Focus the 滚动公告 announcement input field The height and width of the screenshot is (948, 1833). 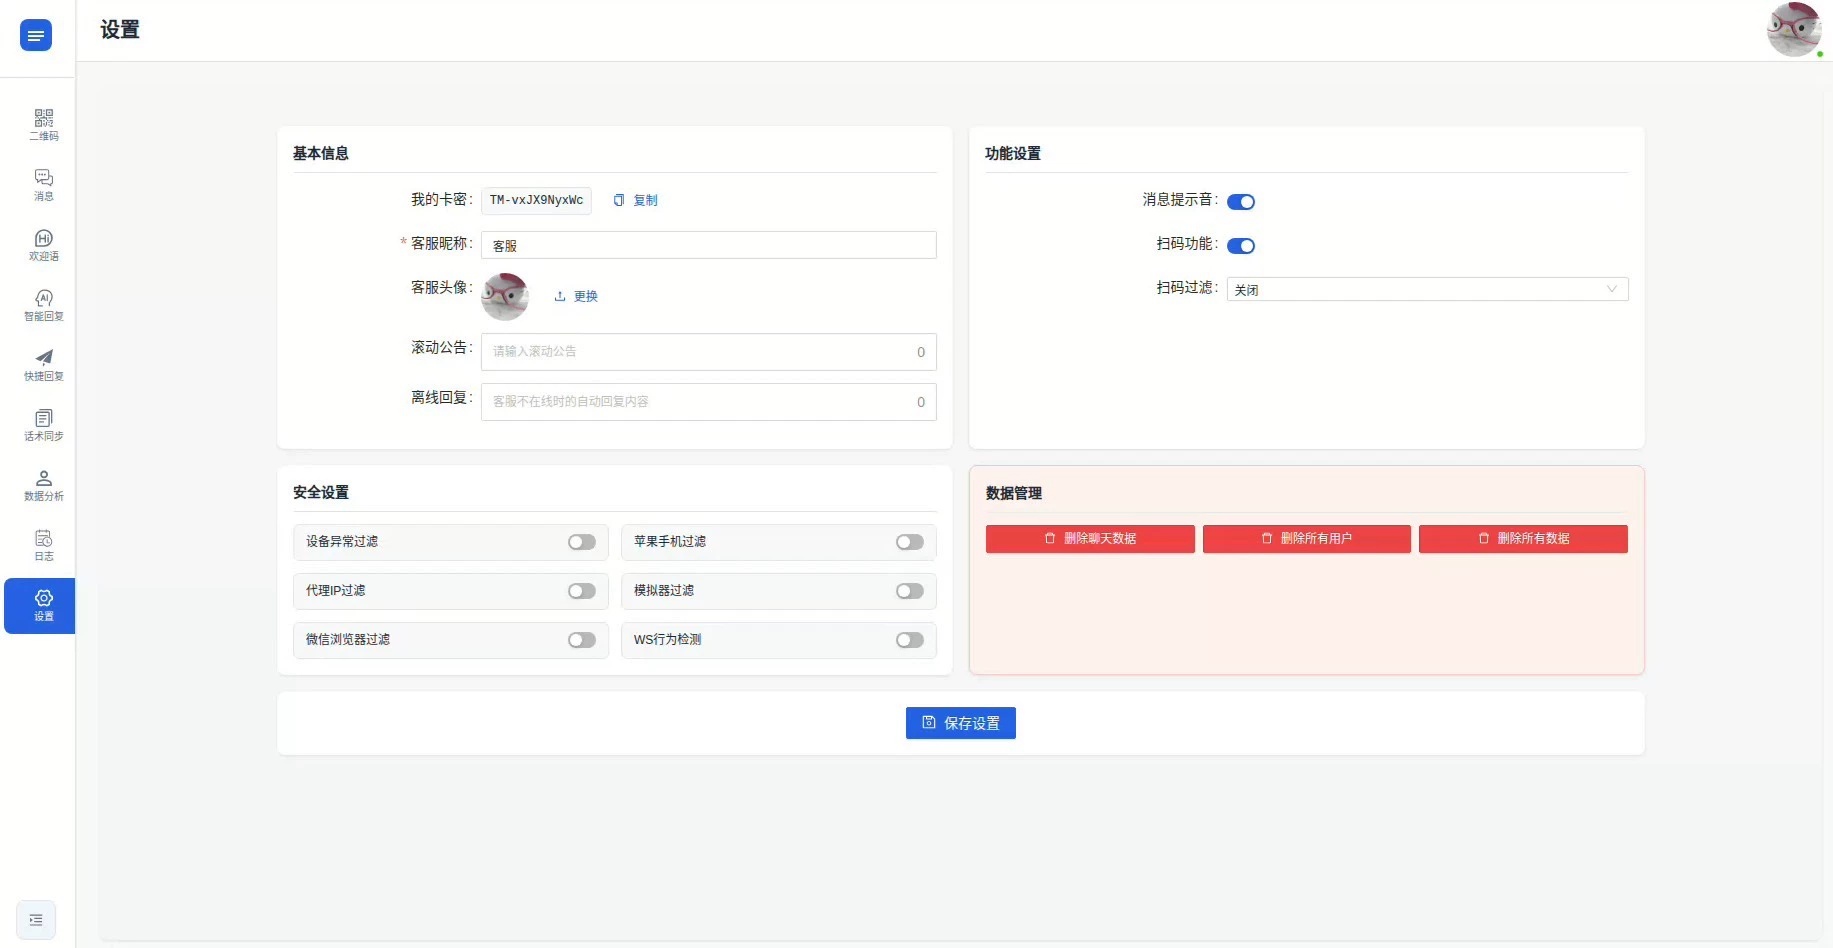[x=709, y=352]
